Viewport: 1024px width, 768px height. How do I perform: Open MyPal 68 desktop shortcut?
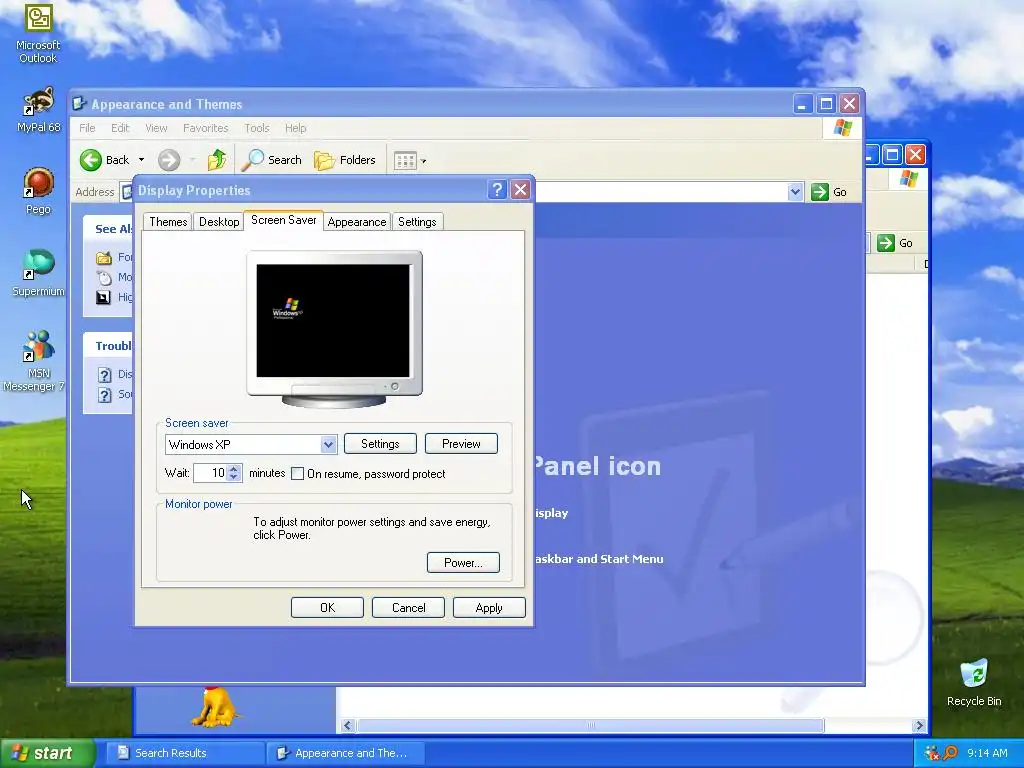38,110
